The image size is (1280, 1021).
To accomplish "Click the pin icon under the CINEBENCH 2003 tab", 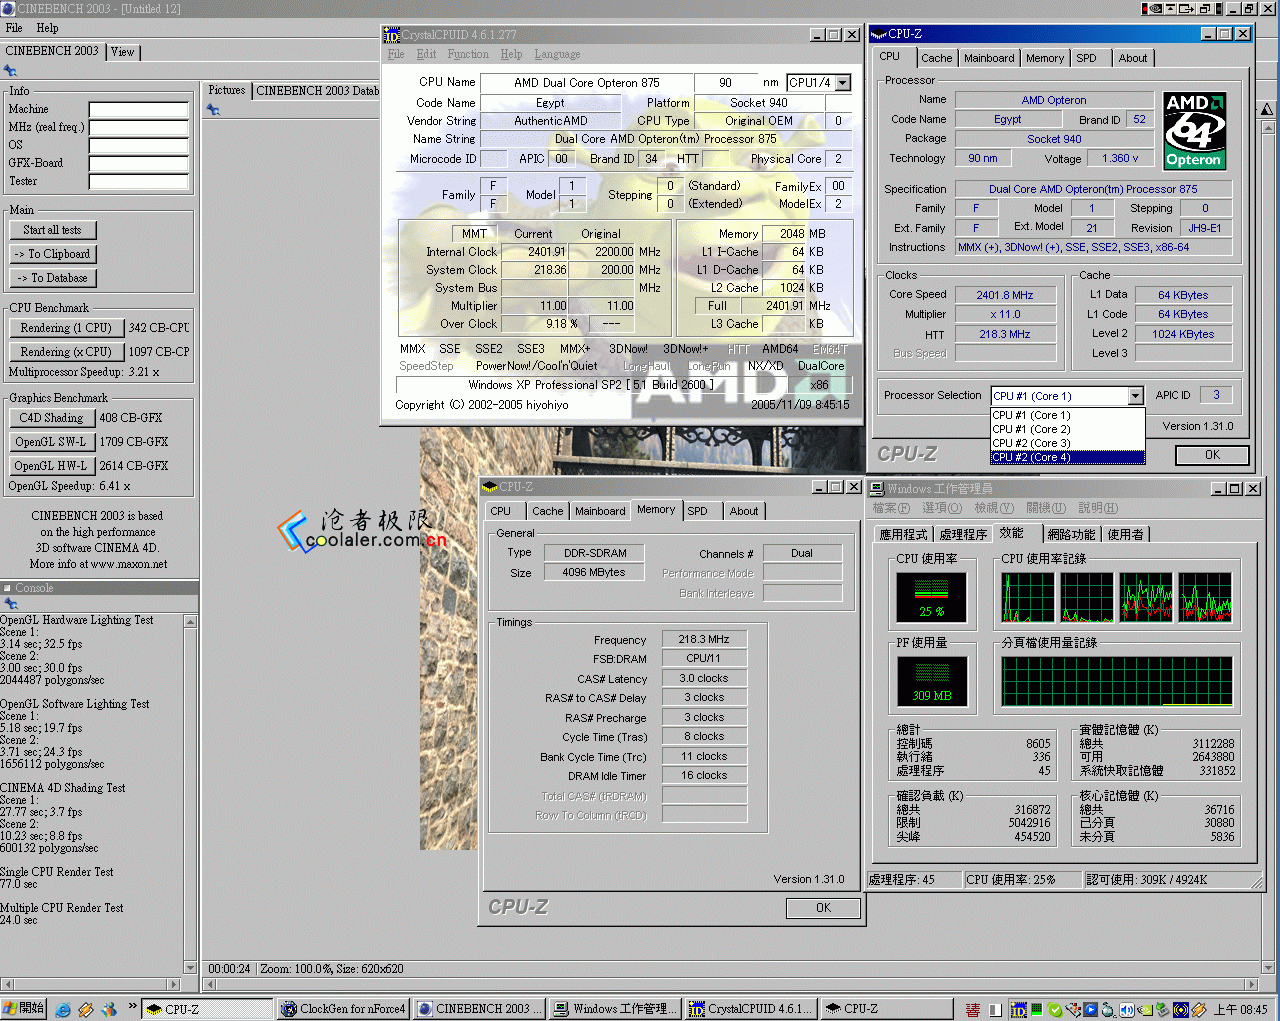I will point(10,71).
